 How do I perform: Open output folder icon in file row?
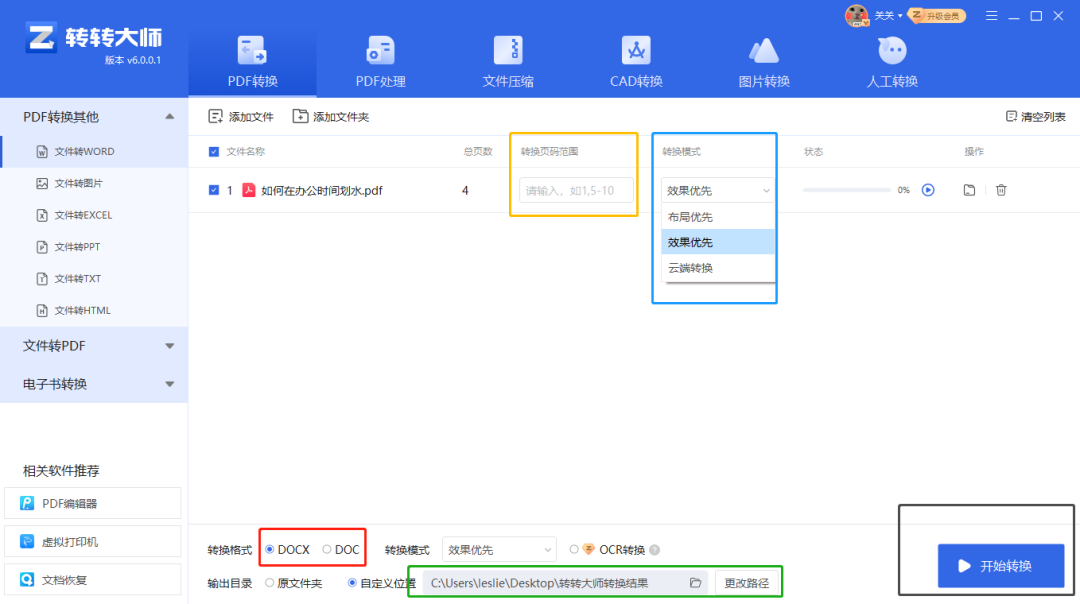(968, 189)
